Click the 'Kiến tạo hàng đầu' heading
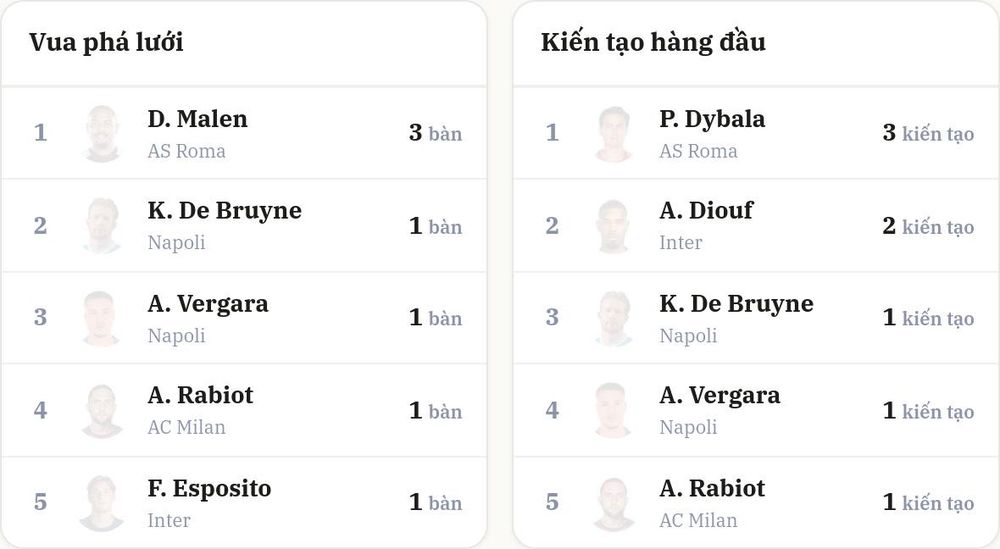The image size is (1000, 549). tap(653, 43)
